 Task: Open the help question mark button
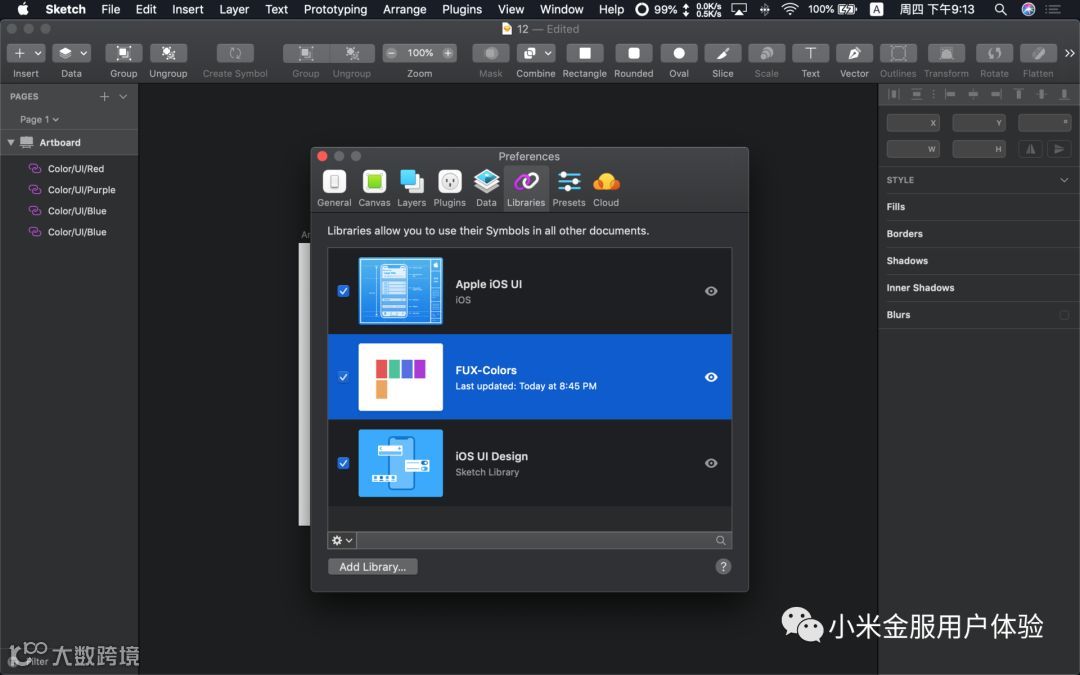(x=723, y=566)
